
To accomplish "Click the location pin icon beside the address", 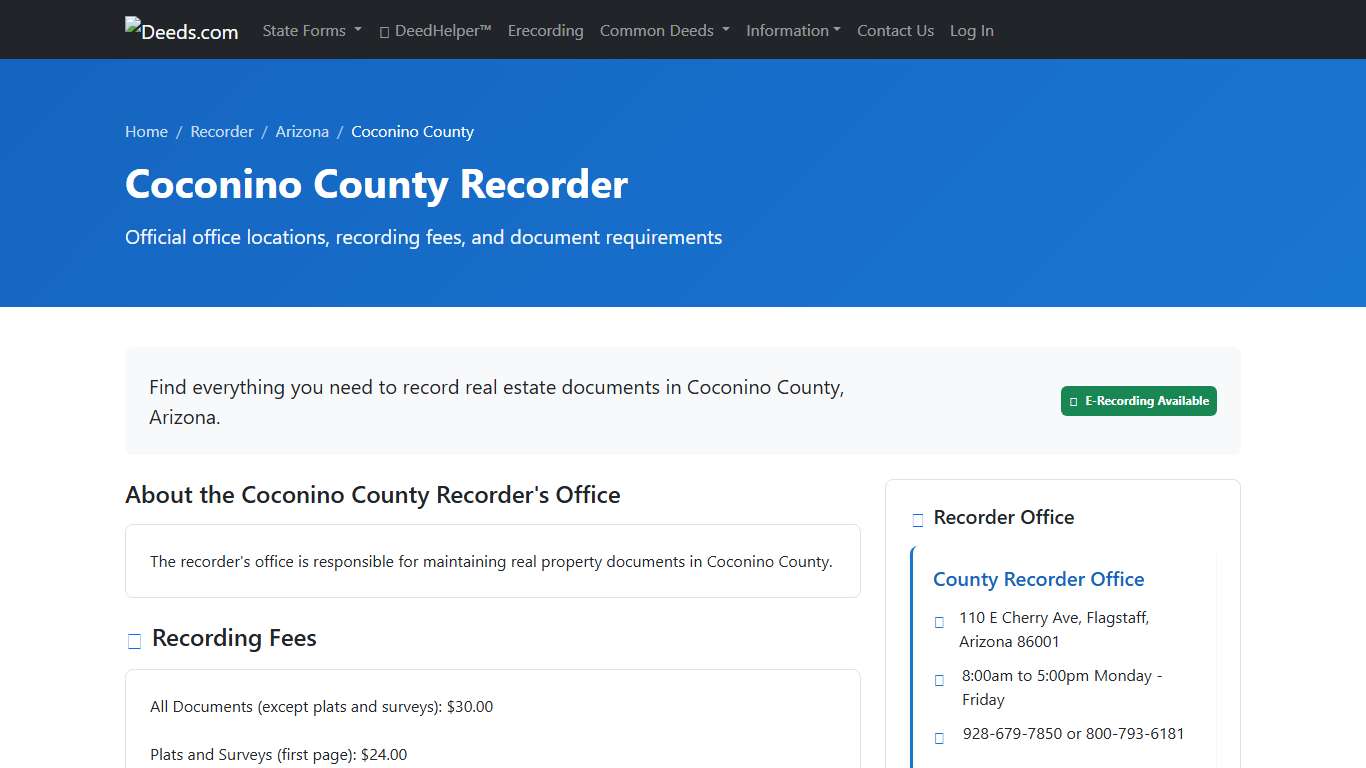I will [x=939, y=621].
